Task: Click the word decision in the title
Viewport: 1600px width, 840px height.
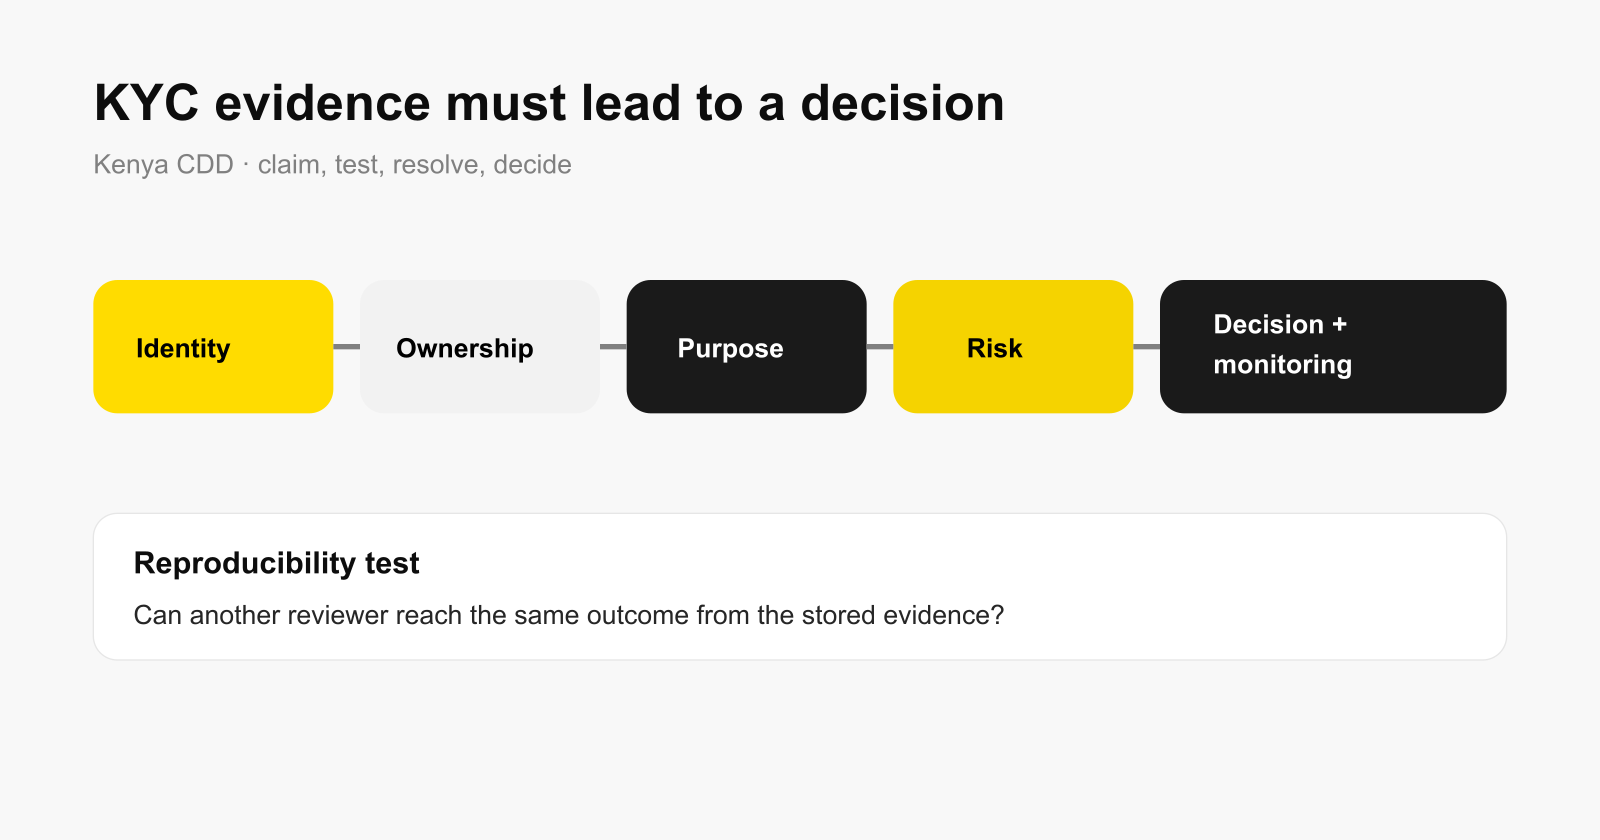Action: pyautogui.click(x=902, y=103)
